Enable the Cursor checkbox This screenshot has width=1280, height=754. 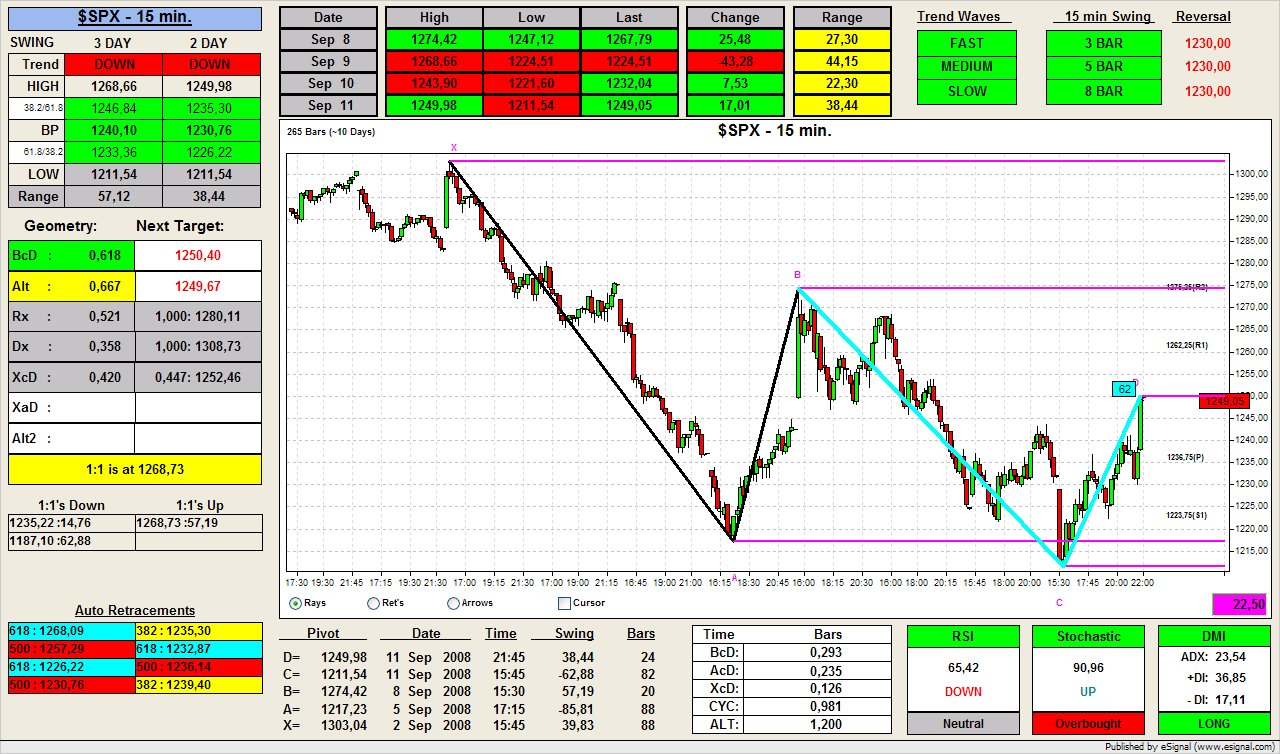tap(564, 603)
